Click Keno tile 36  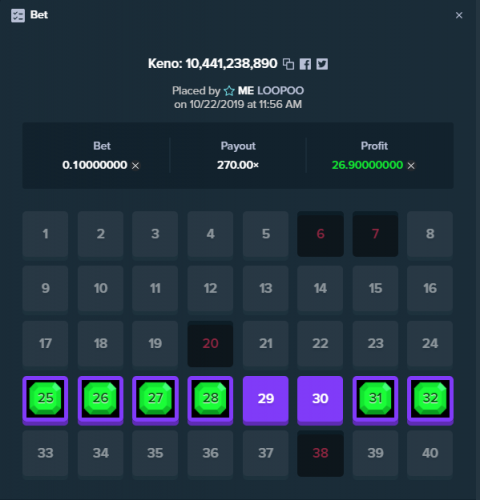(210, 453)
